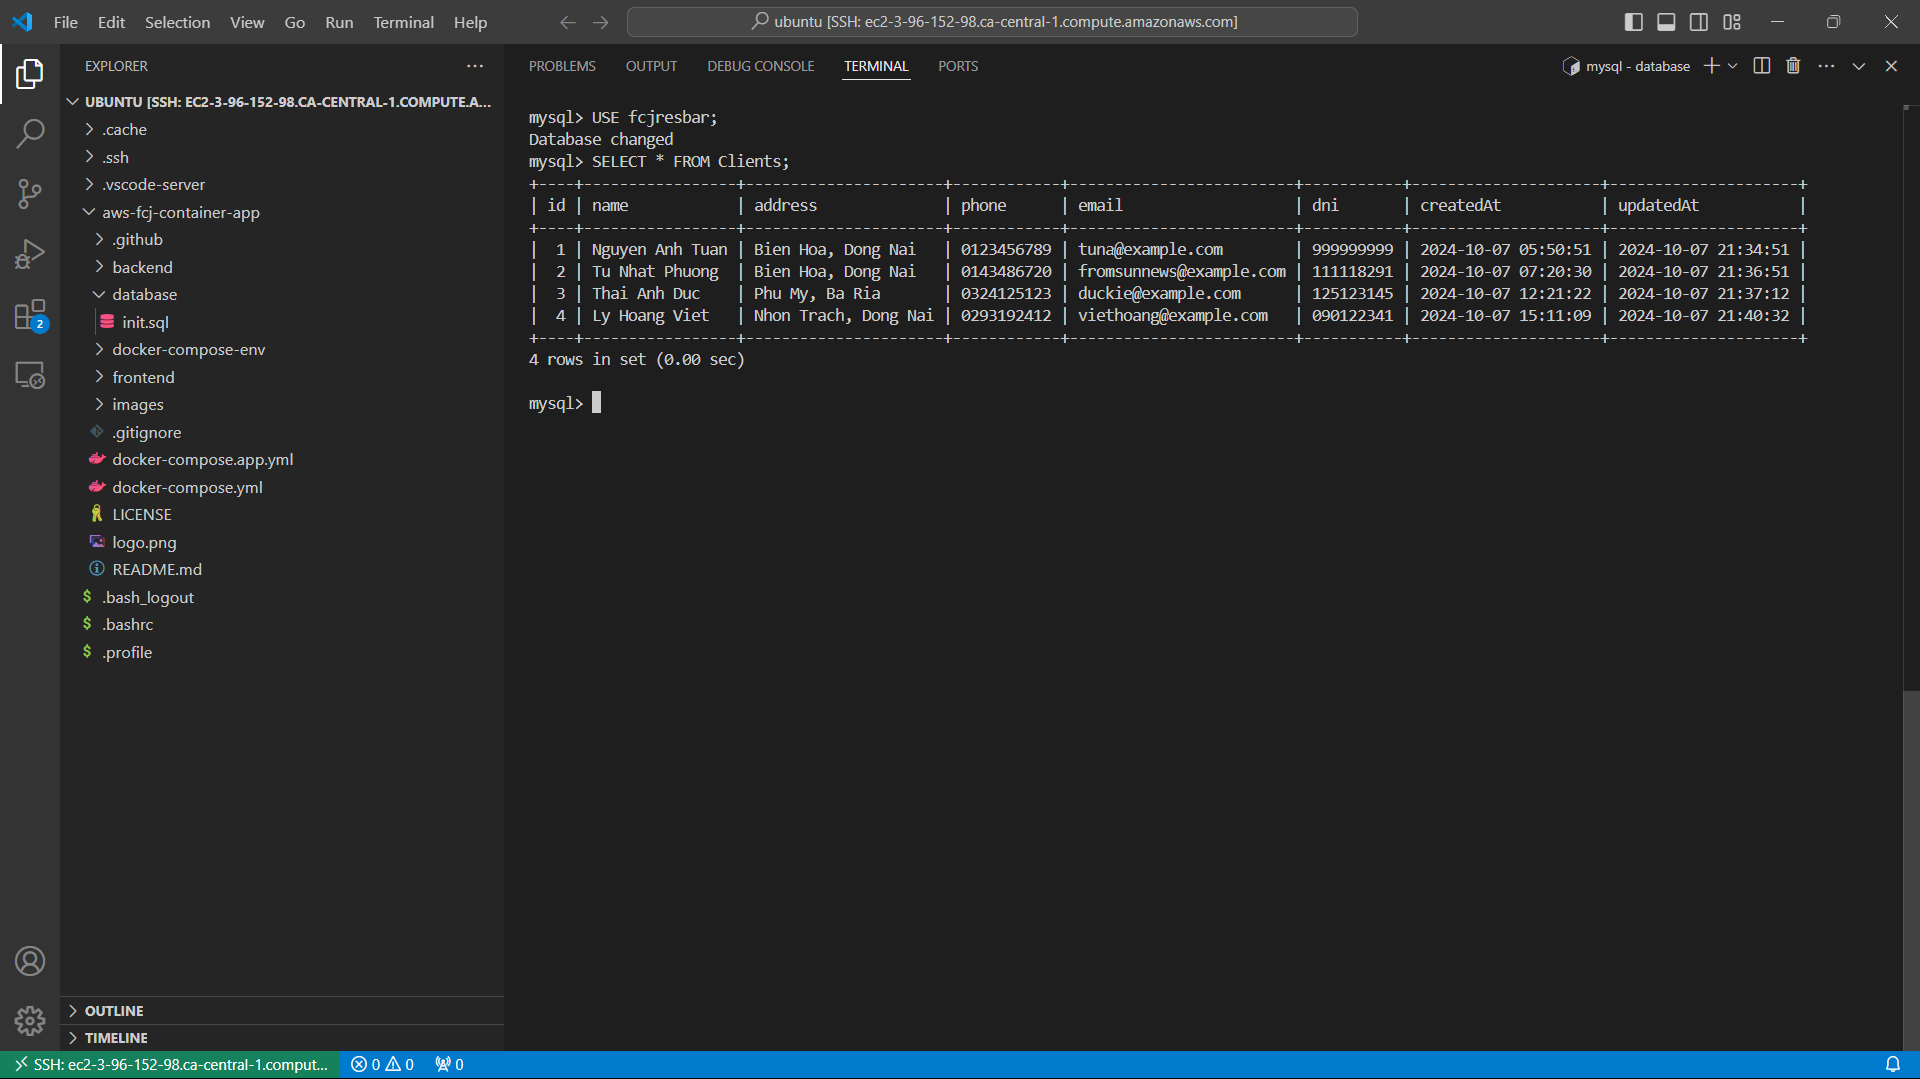This screenshot has height=1079, width=1920.
Task: Toggle the bottom panel layout
Action: [x=1666, y=22]
